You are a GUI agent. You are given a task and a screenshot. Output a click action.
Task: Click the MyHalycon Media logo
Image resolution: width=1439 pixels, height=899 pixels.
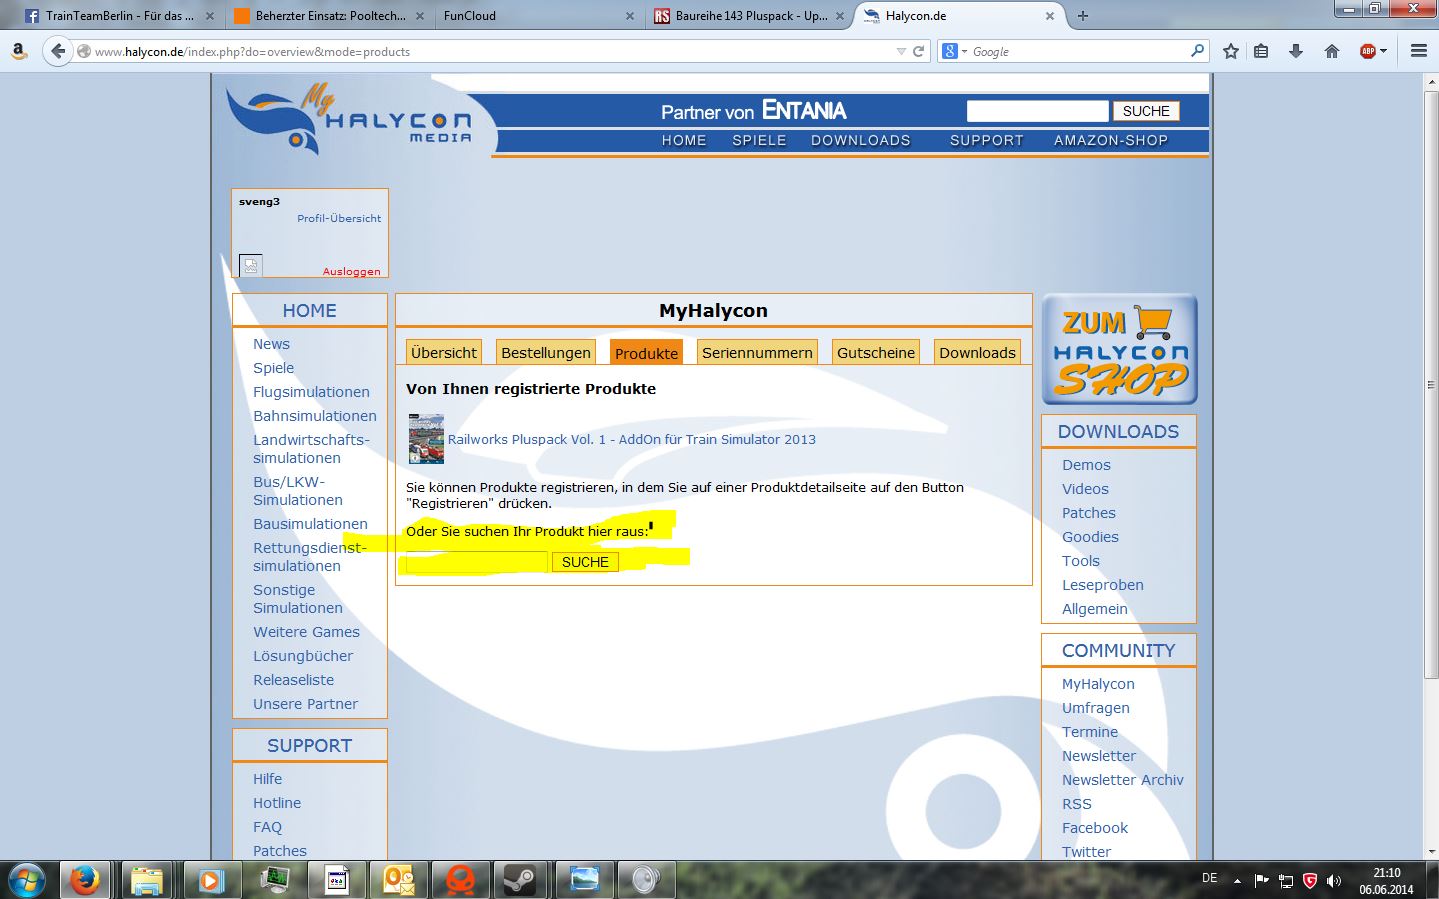350,120
